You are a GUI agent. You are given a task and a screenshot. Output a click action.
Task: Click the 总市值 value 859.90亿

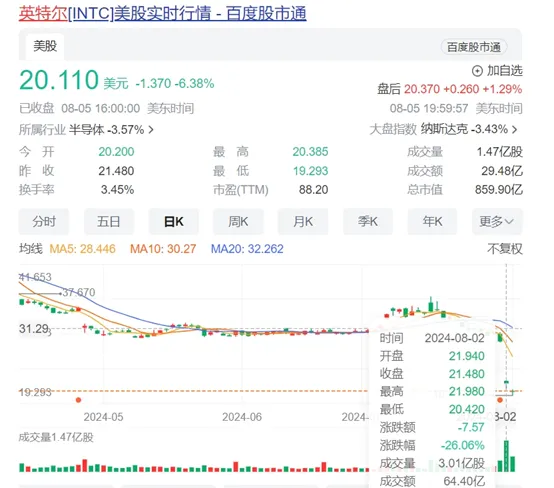(x=499, y=190)
